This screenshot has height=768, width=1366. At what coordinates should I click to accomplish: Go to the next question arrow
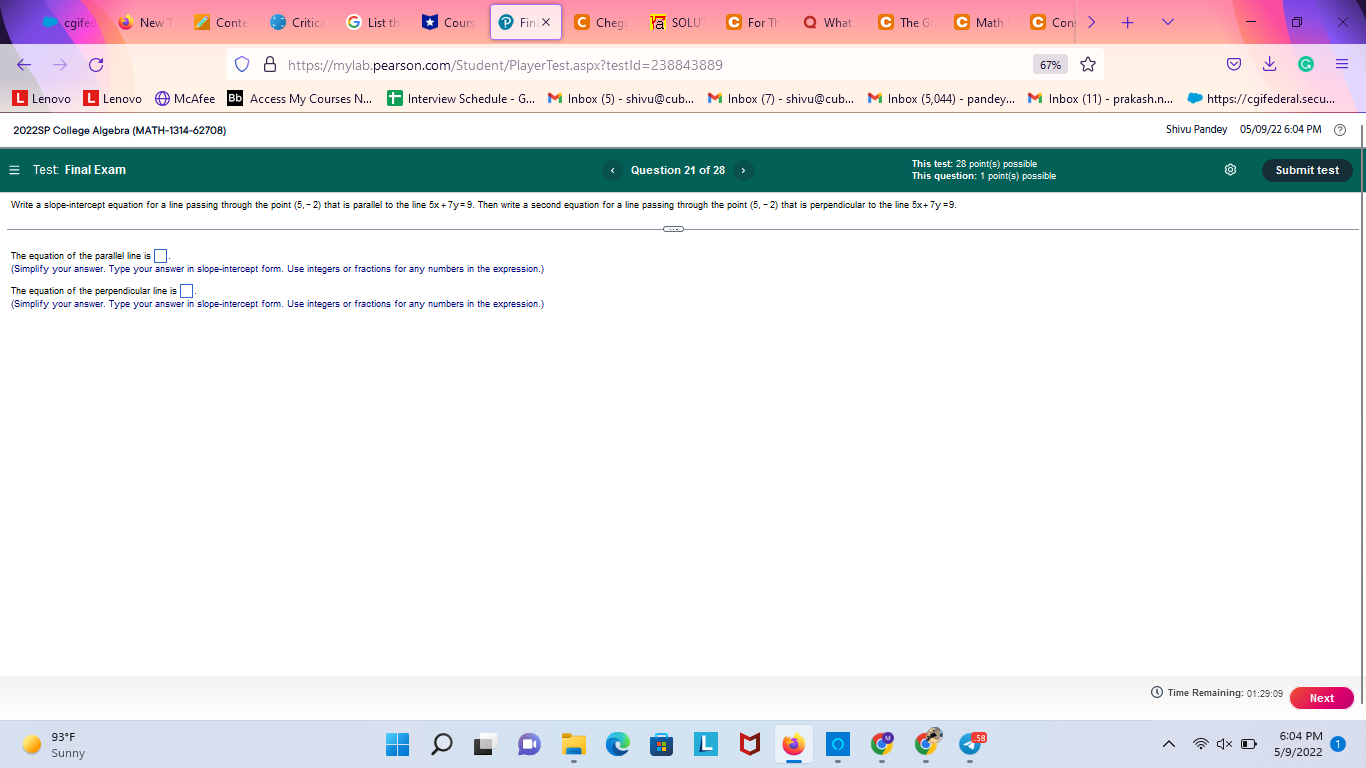click(743, 170)
